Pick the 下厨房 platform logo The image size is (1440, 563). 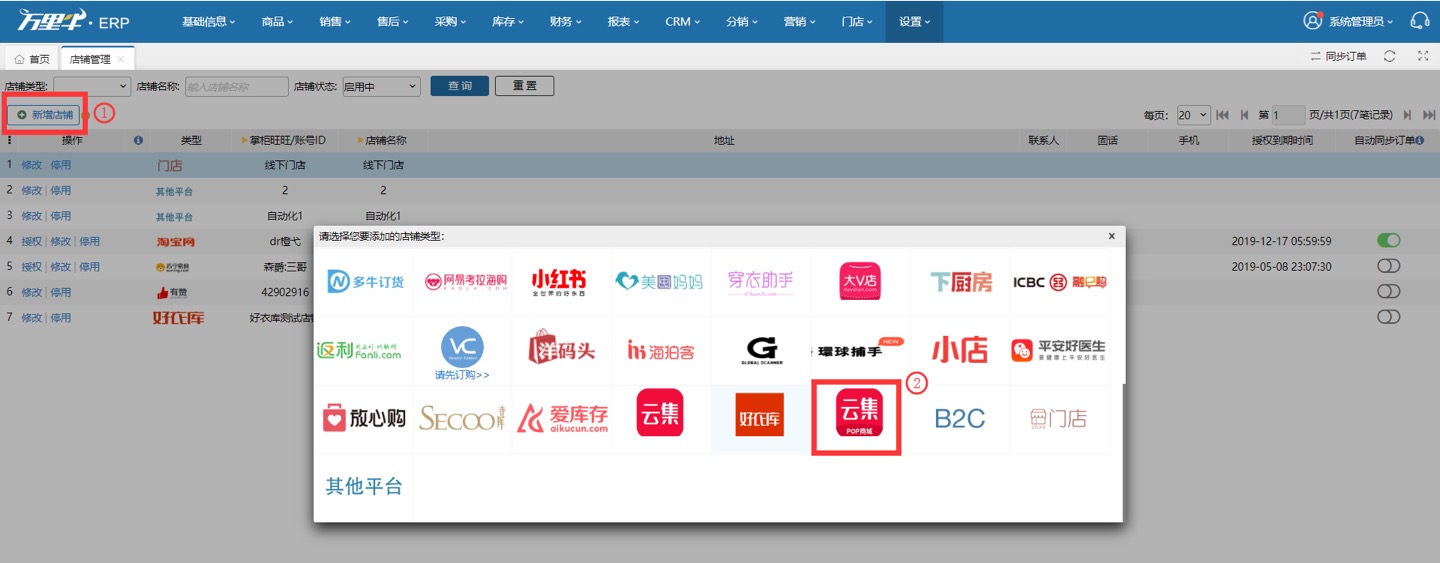click(960, 282)
